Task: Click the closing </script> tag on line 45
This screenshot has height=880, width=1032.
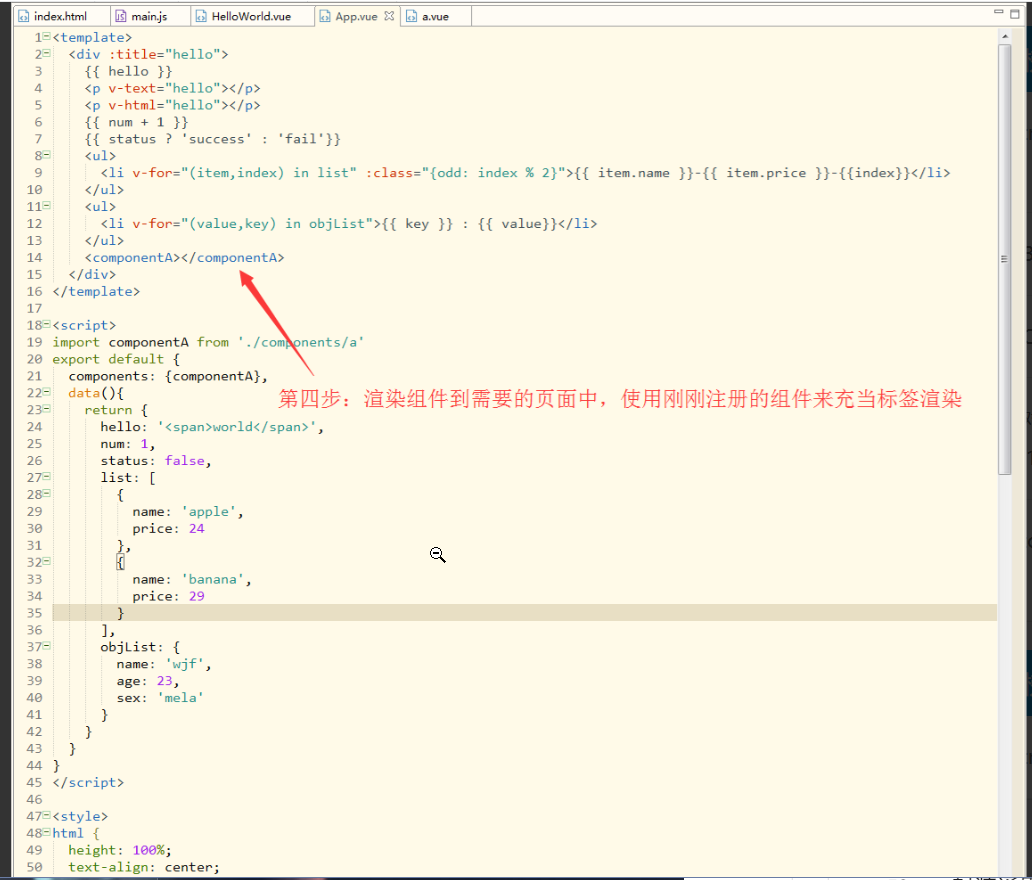Action: [x=88, y=783]
